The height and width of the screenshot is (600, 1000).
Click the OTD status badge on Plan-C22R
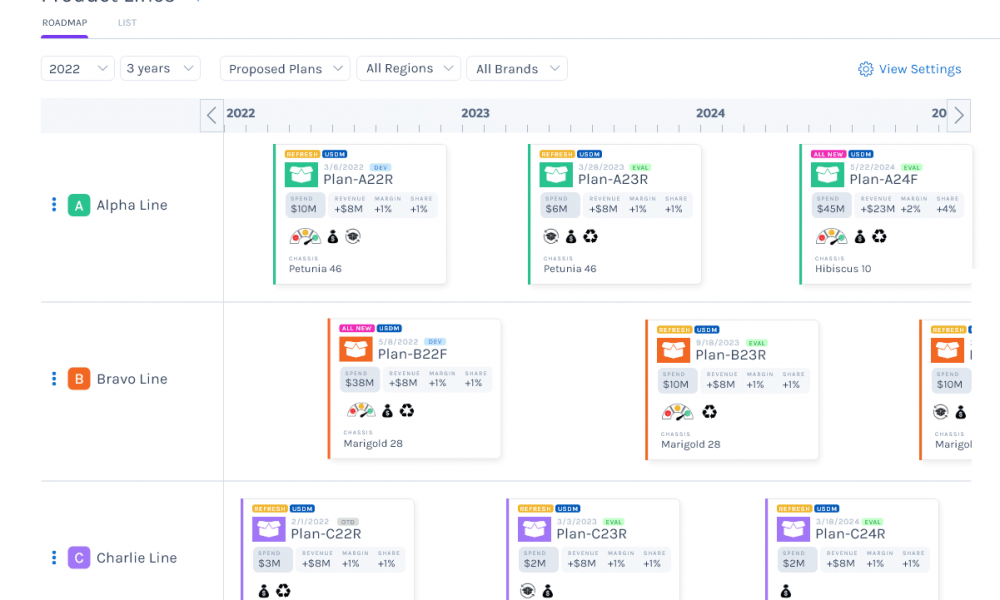click(x=348, y=522)
